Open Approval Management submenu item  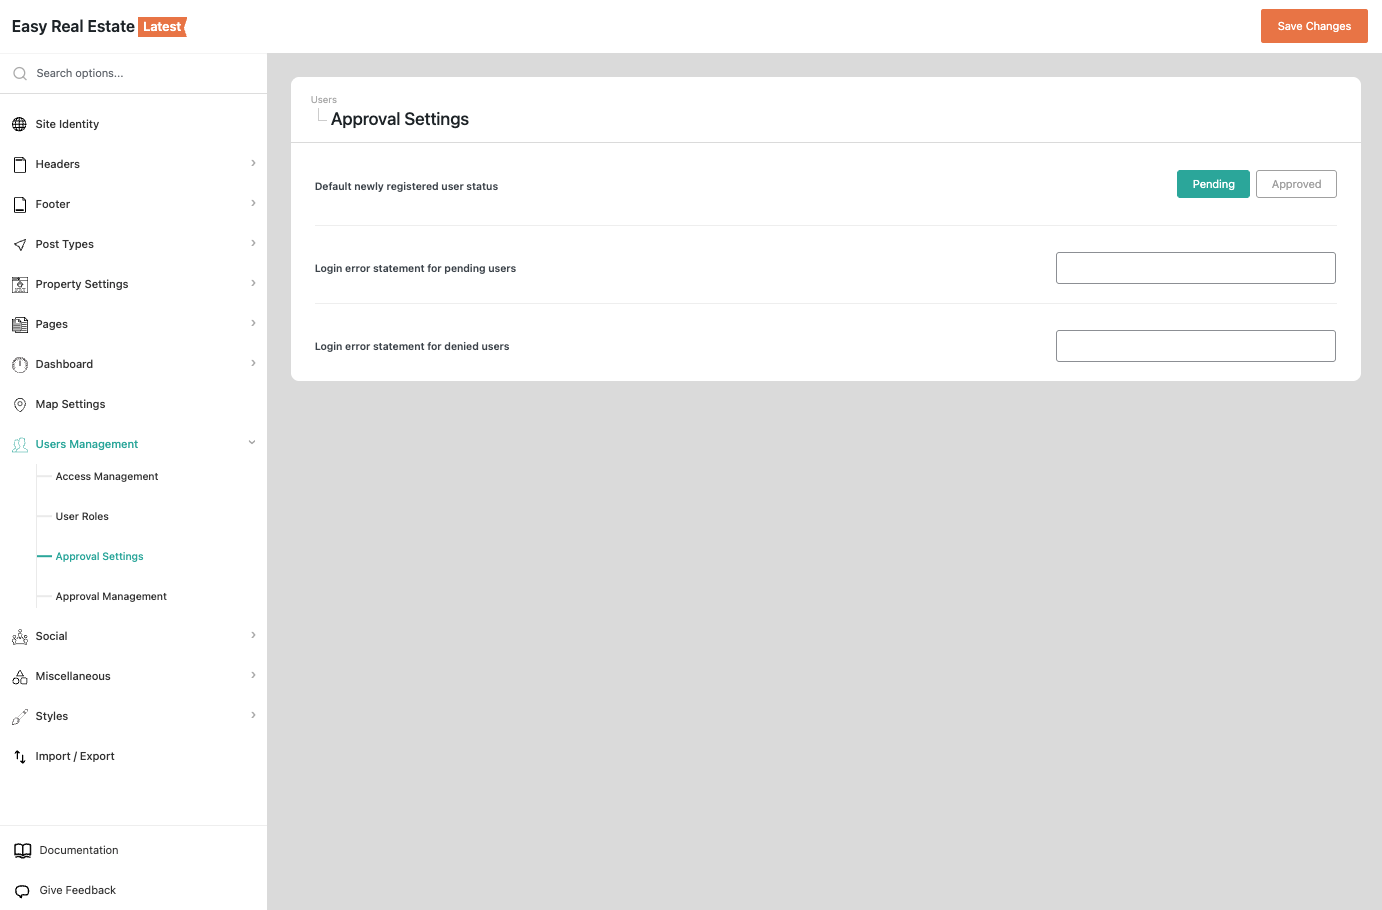point(111,596)
